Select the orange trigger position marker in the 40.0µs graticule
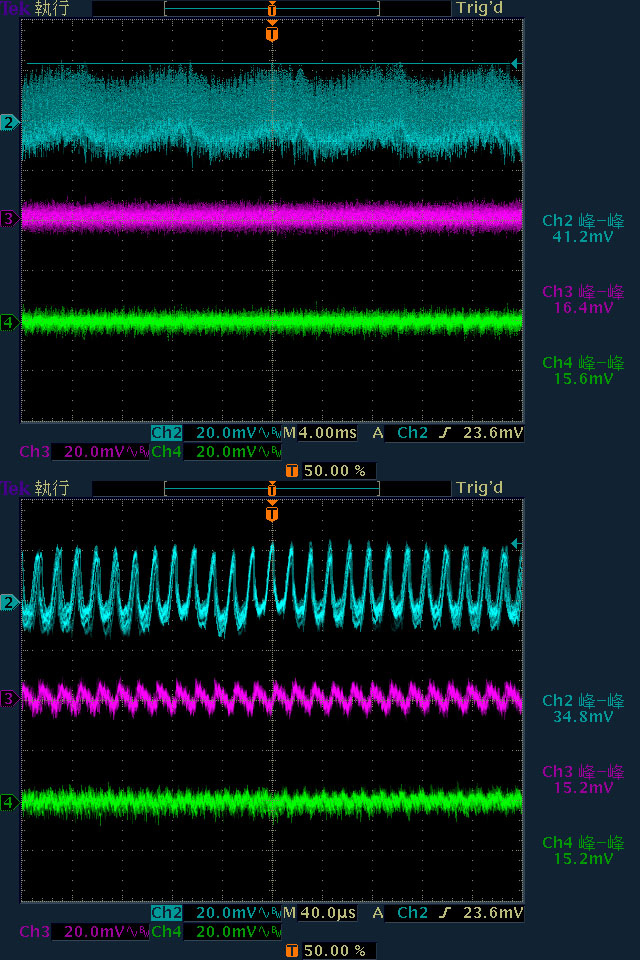 pos(272,512)
